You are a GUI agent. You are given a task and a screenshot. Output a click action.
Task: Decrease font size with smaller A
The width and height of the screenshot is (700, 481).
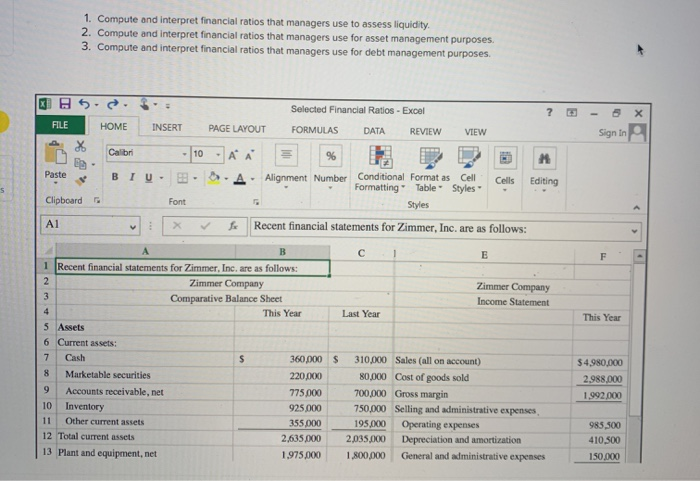[x=249, y=155]
